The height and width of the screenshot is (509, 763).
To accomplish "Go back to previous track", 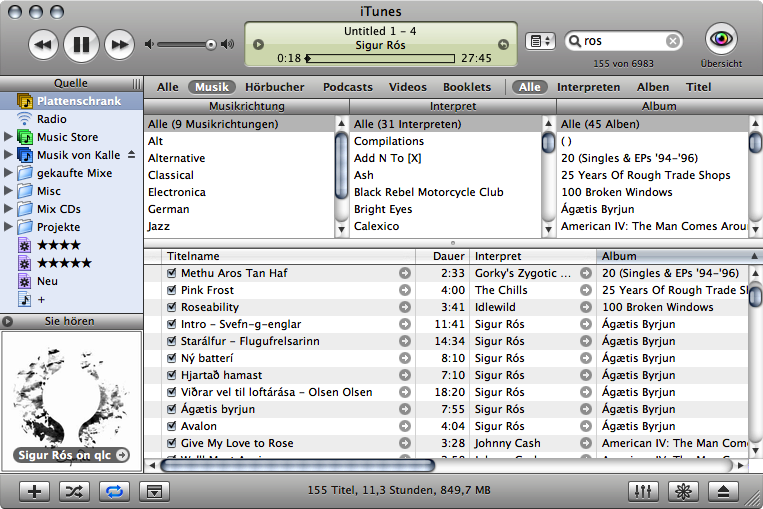I will (x=43, y=44).
